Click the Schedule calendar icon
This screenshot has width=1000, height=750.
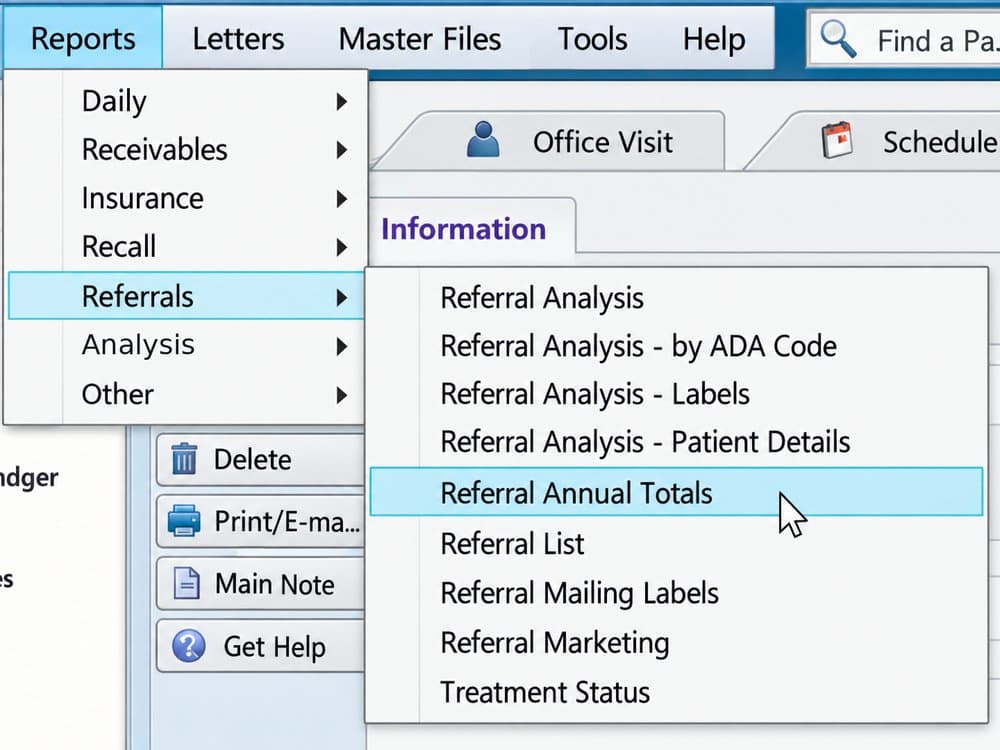coord(837,140)
